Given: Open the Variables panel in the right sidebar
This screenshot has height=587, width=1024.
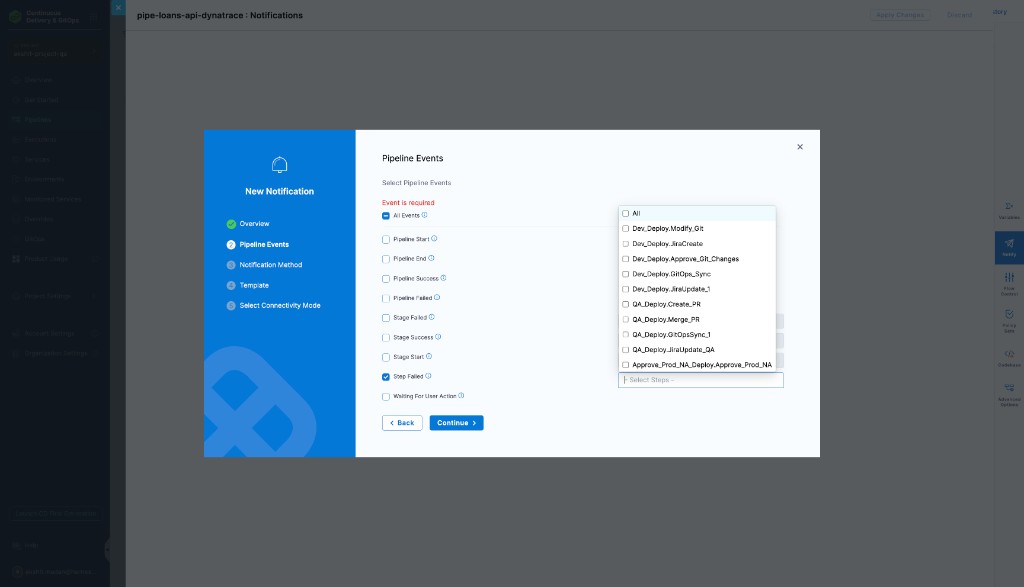Looking at the screenshot, I should (x=1011, y=208).
